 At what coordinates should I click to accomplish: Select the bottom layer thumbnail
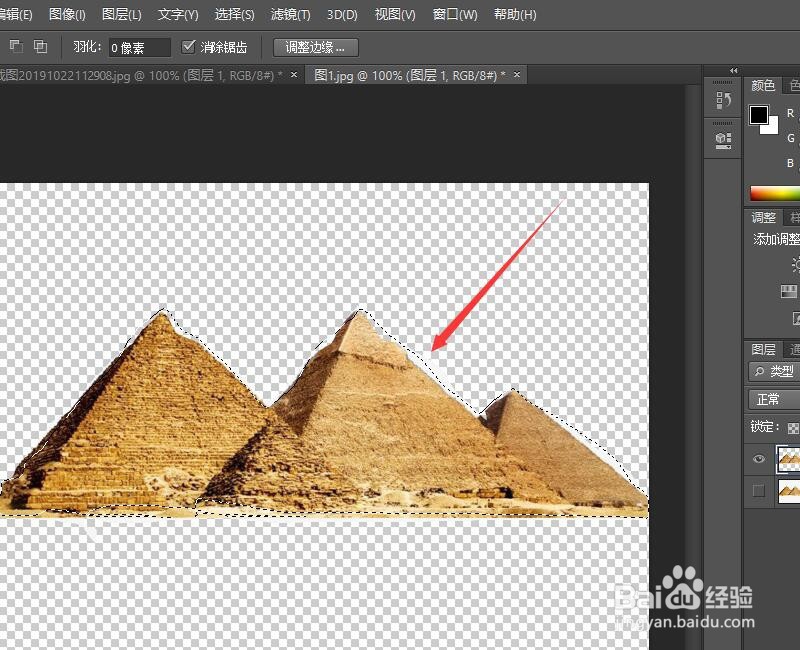tap(789, 491)
